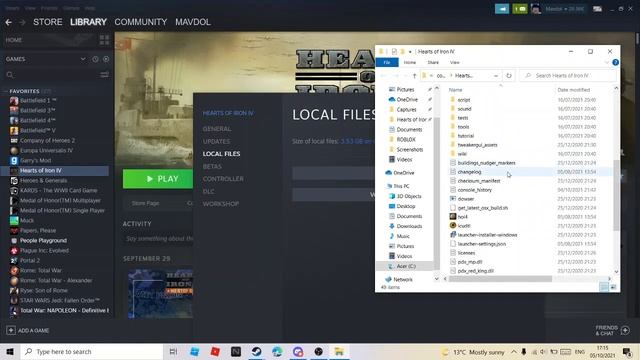Click the Explorer Up one level arrow

coord(414,76)
